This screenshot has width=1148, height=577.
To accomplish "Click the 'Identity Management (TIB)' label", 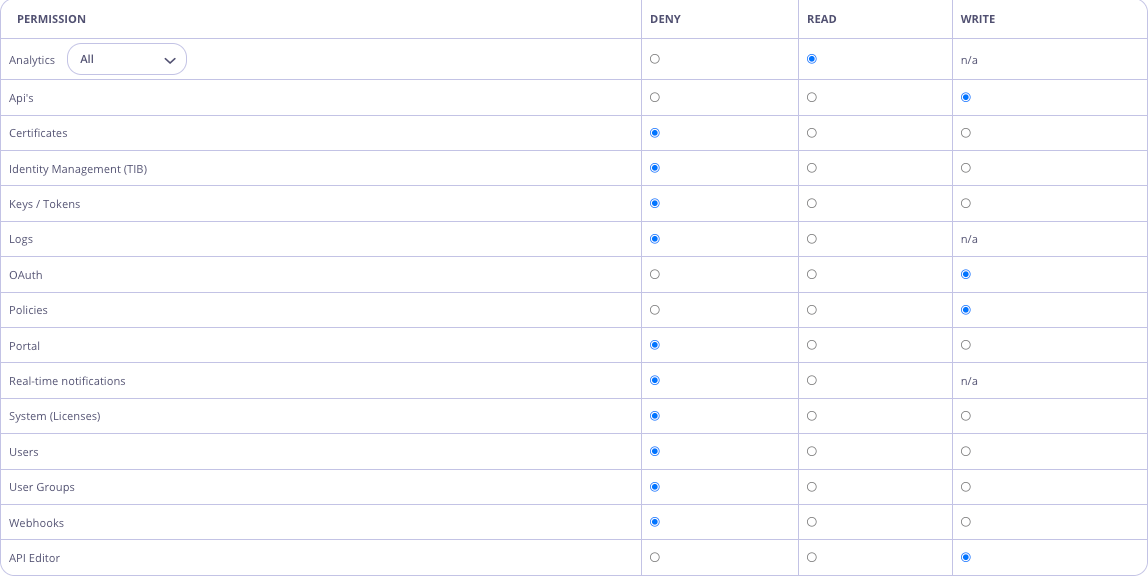I will click(x=78, y=169).
